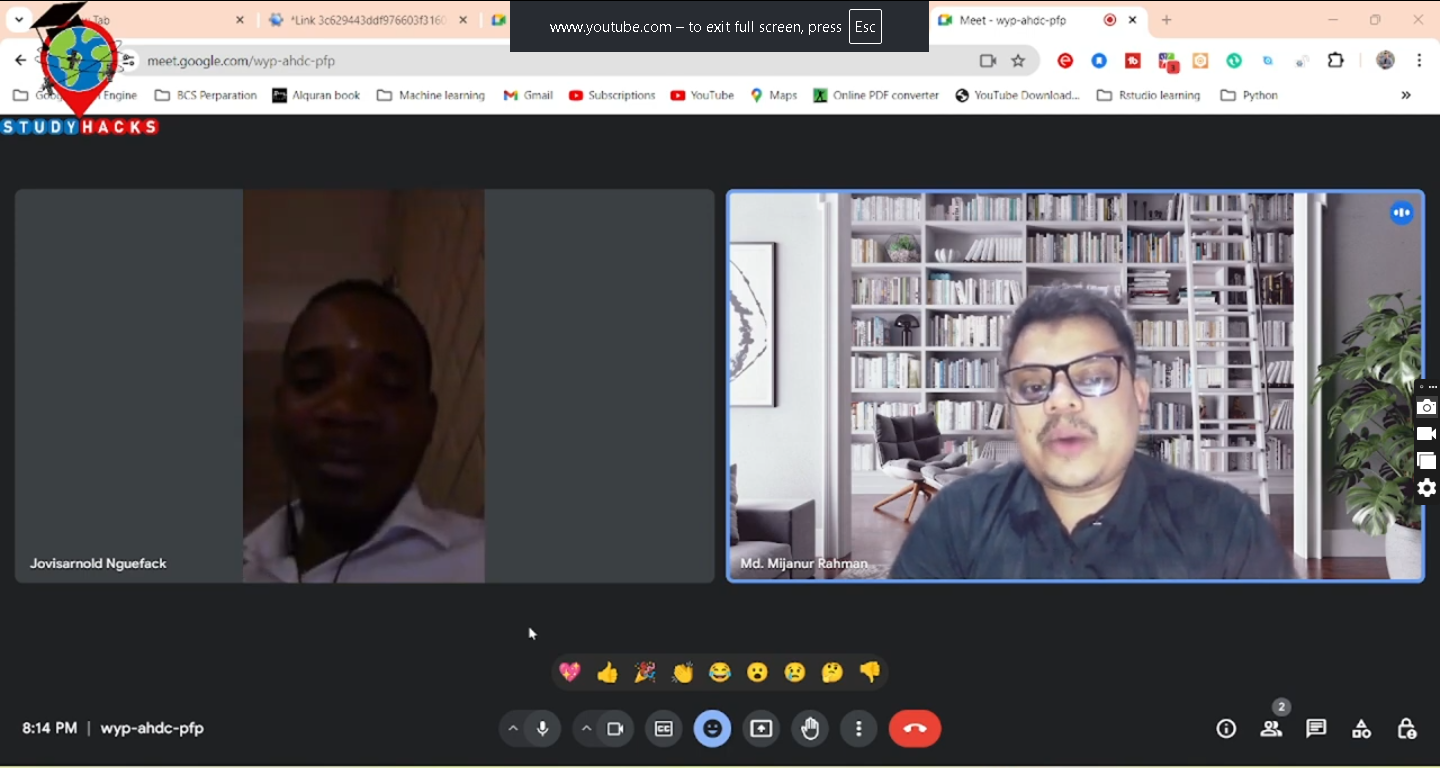Send crying face reaction
Screen dimensions: 1440x768
click(795, 672)
